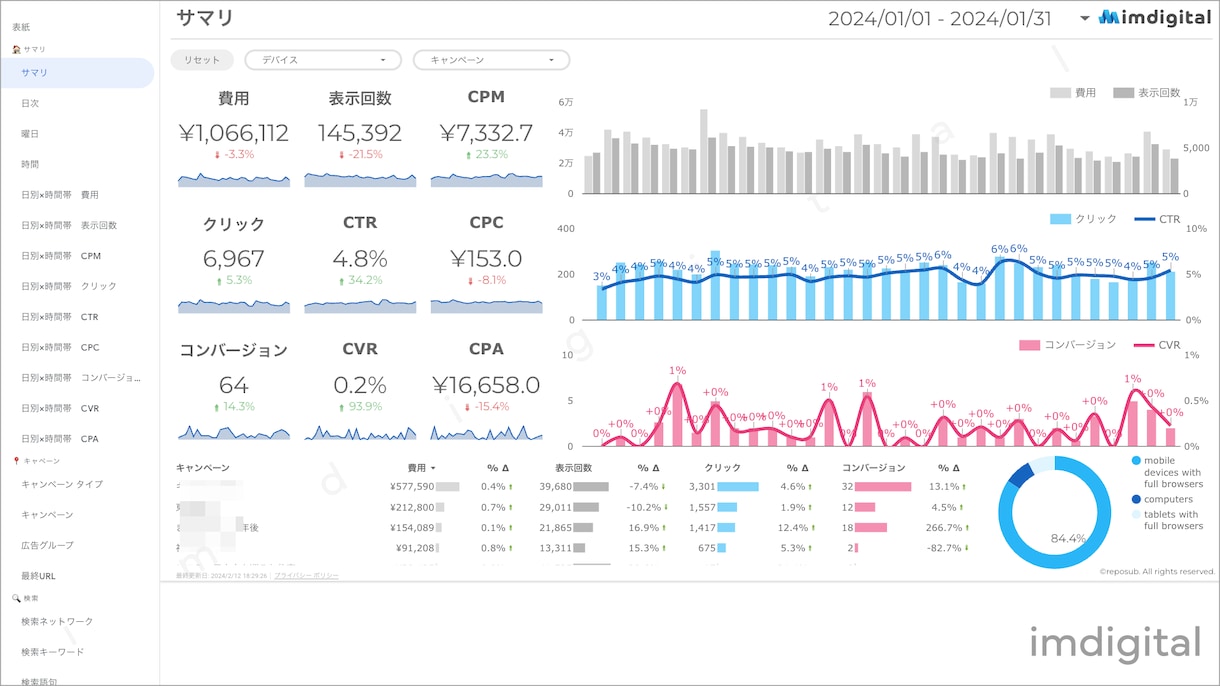Click the クリック legend swatch in middle chart
Viewport: 1220px width, 686px height.
[x=1060, y=219]
